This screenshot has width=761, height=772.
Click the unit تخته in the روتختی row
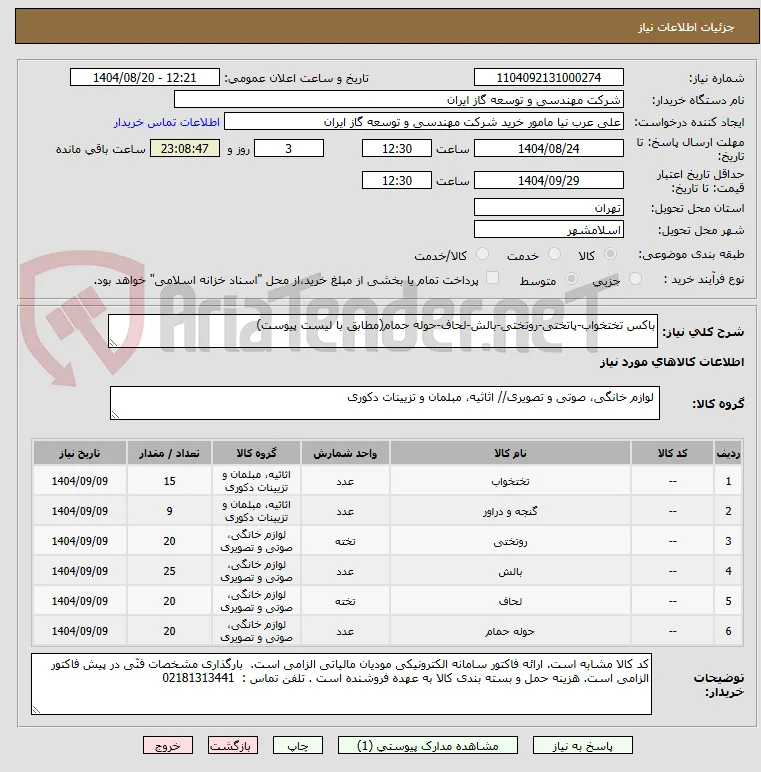tap(345, 541)
